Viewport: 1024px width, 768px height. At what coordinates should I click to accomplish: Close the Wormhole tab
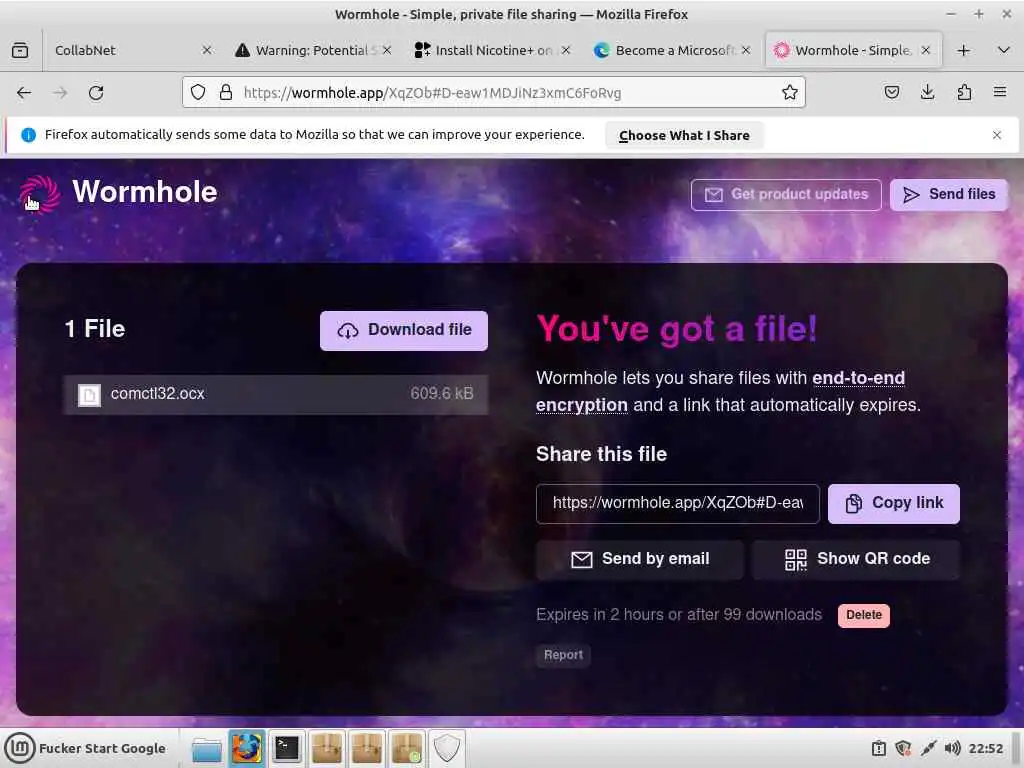925,50
